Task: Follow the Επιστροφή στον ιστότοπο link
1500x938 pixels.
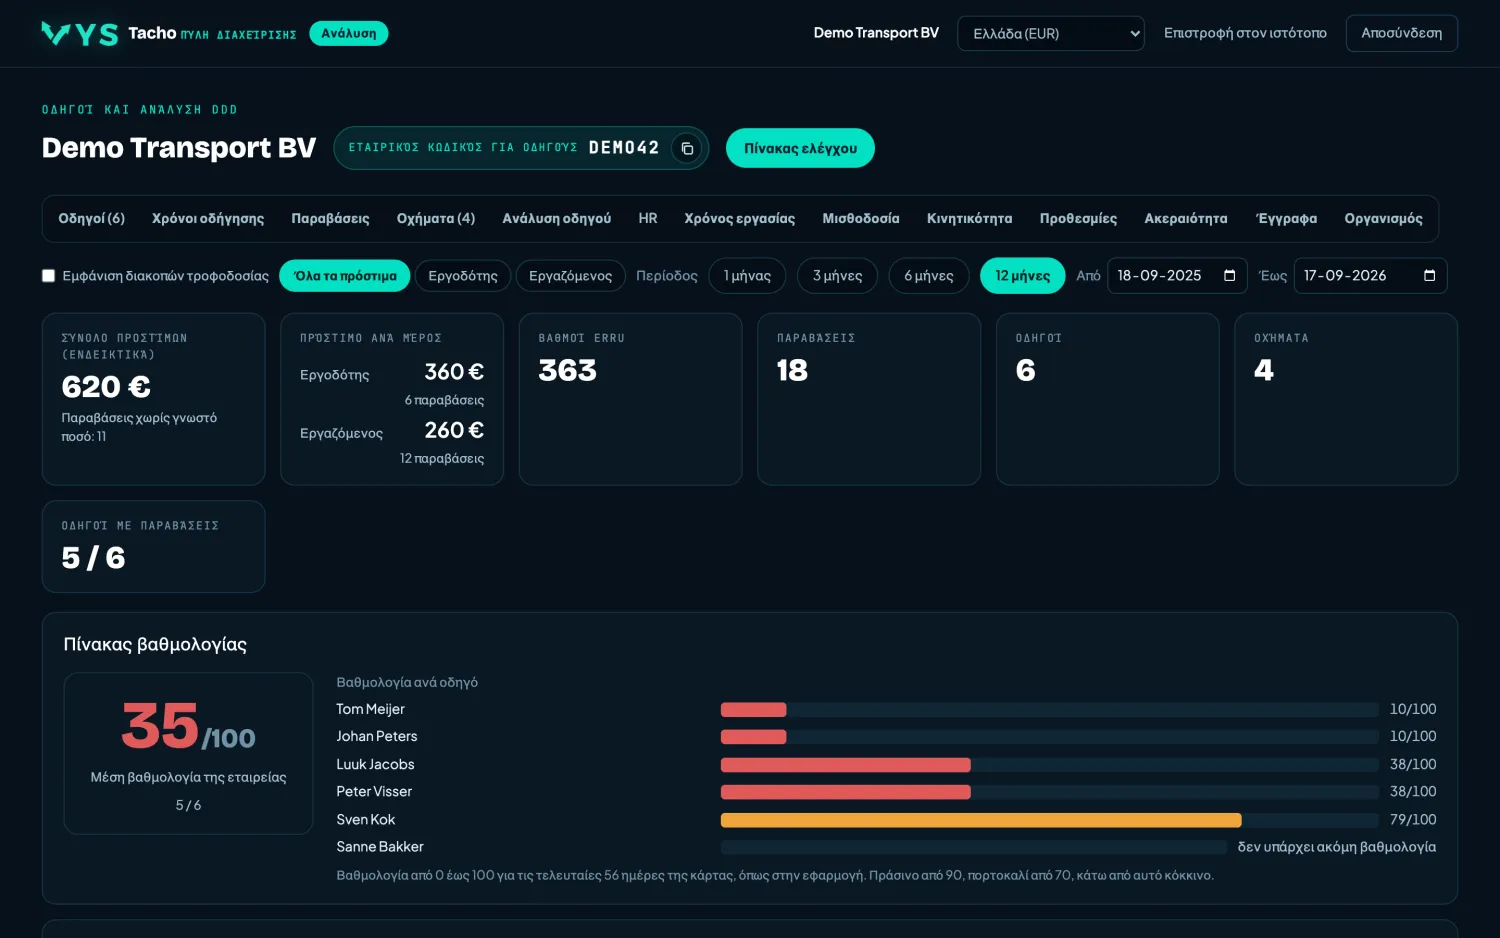Action: (x=1245, y=33)
